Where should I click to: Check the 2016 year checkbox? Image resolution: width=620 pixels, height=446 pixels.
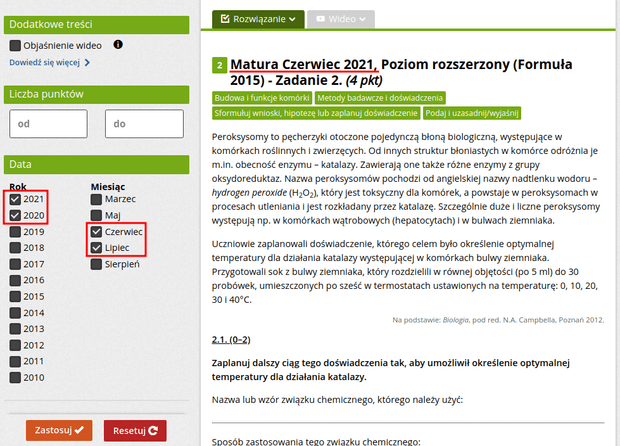15,280
